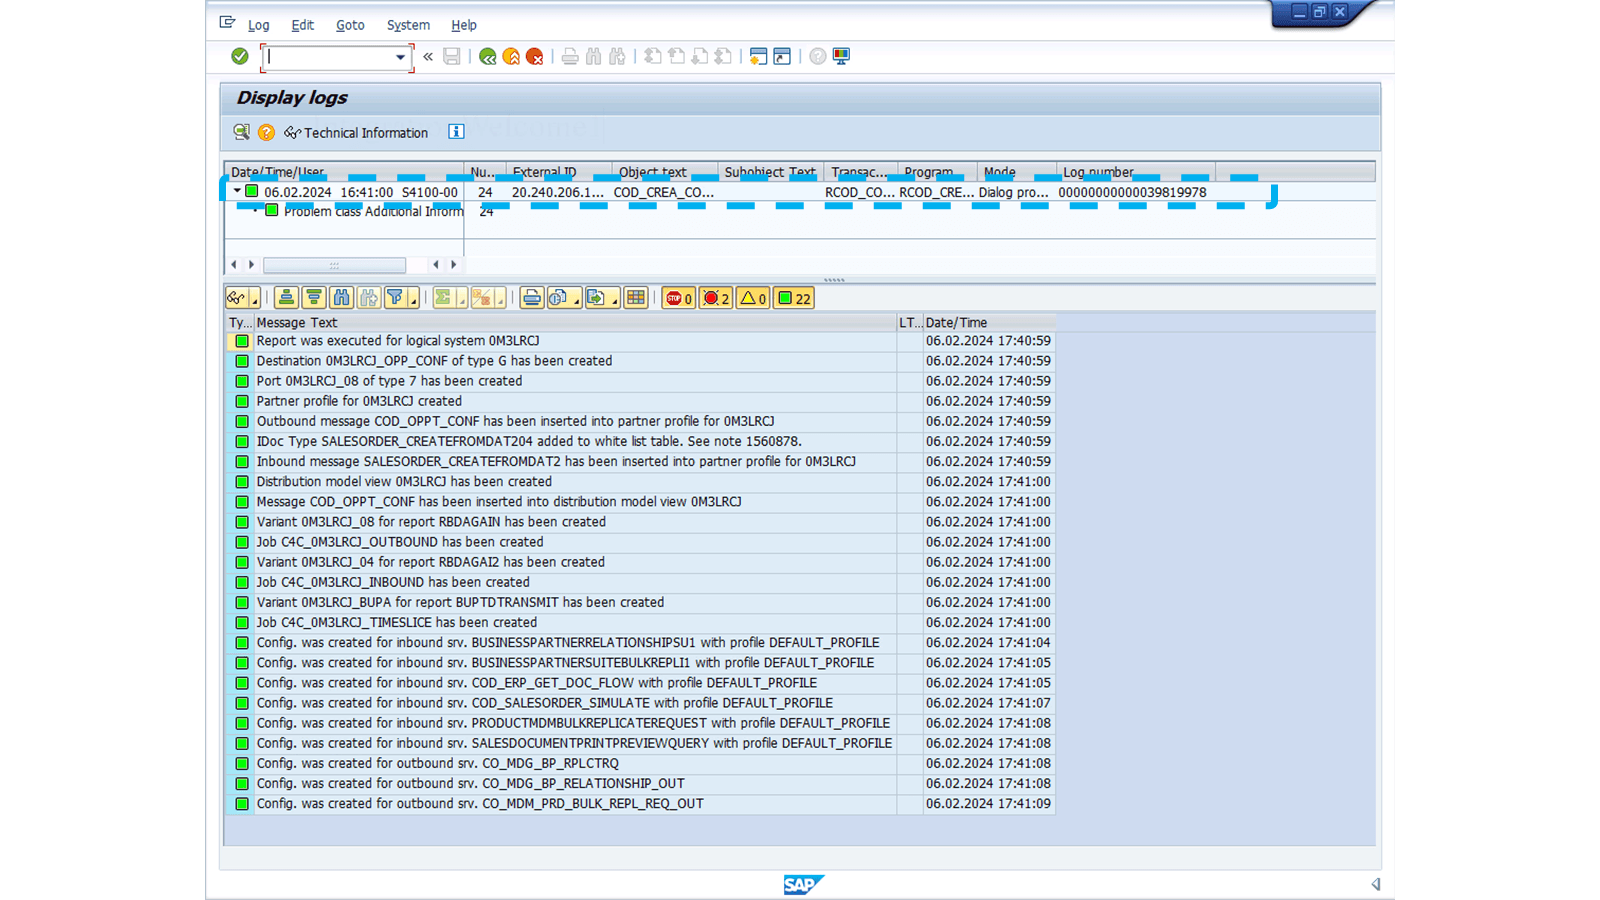Viewport: 1600px width, 900px height.
Task: Open the System menu
Action: point(408,25)
